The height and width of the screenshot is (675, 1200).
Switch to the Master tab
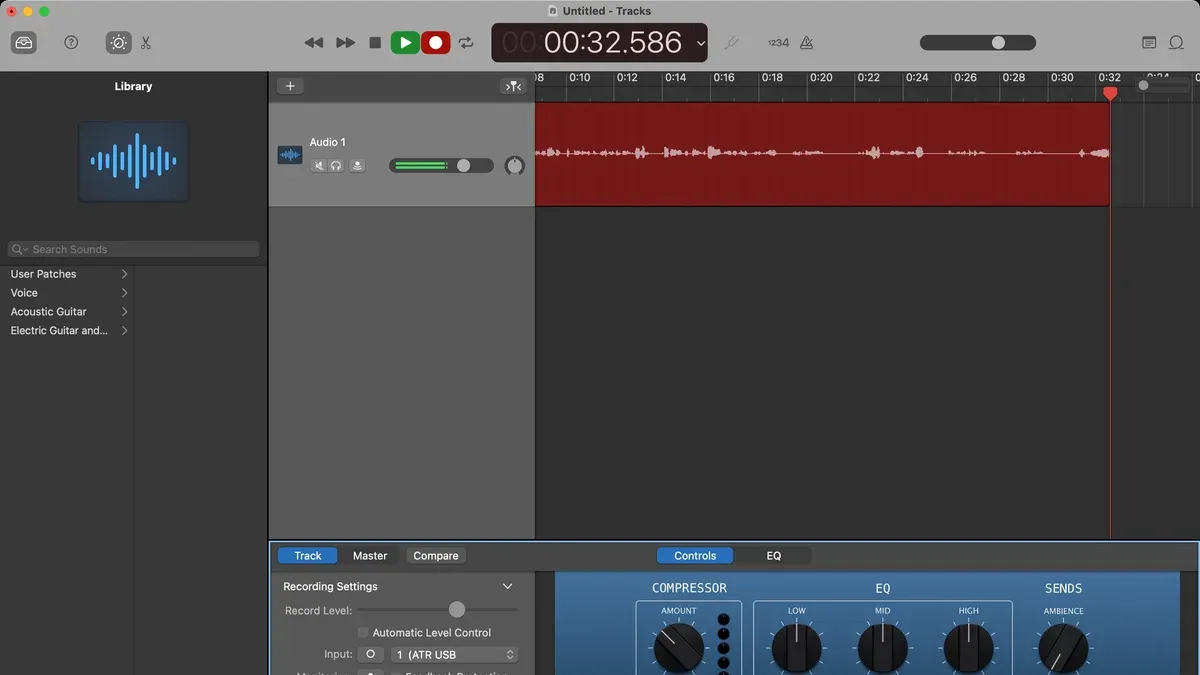[x=370, y=556]
